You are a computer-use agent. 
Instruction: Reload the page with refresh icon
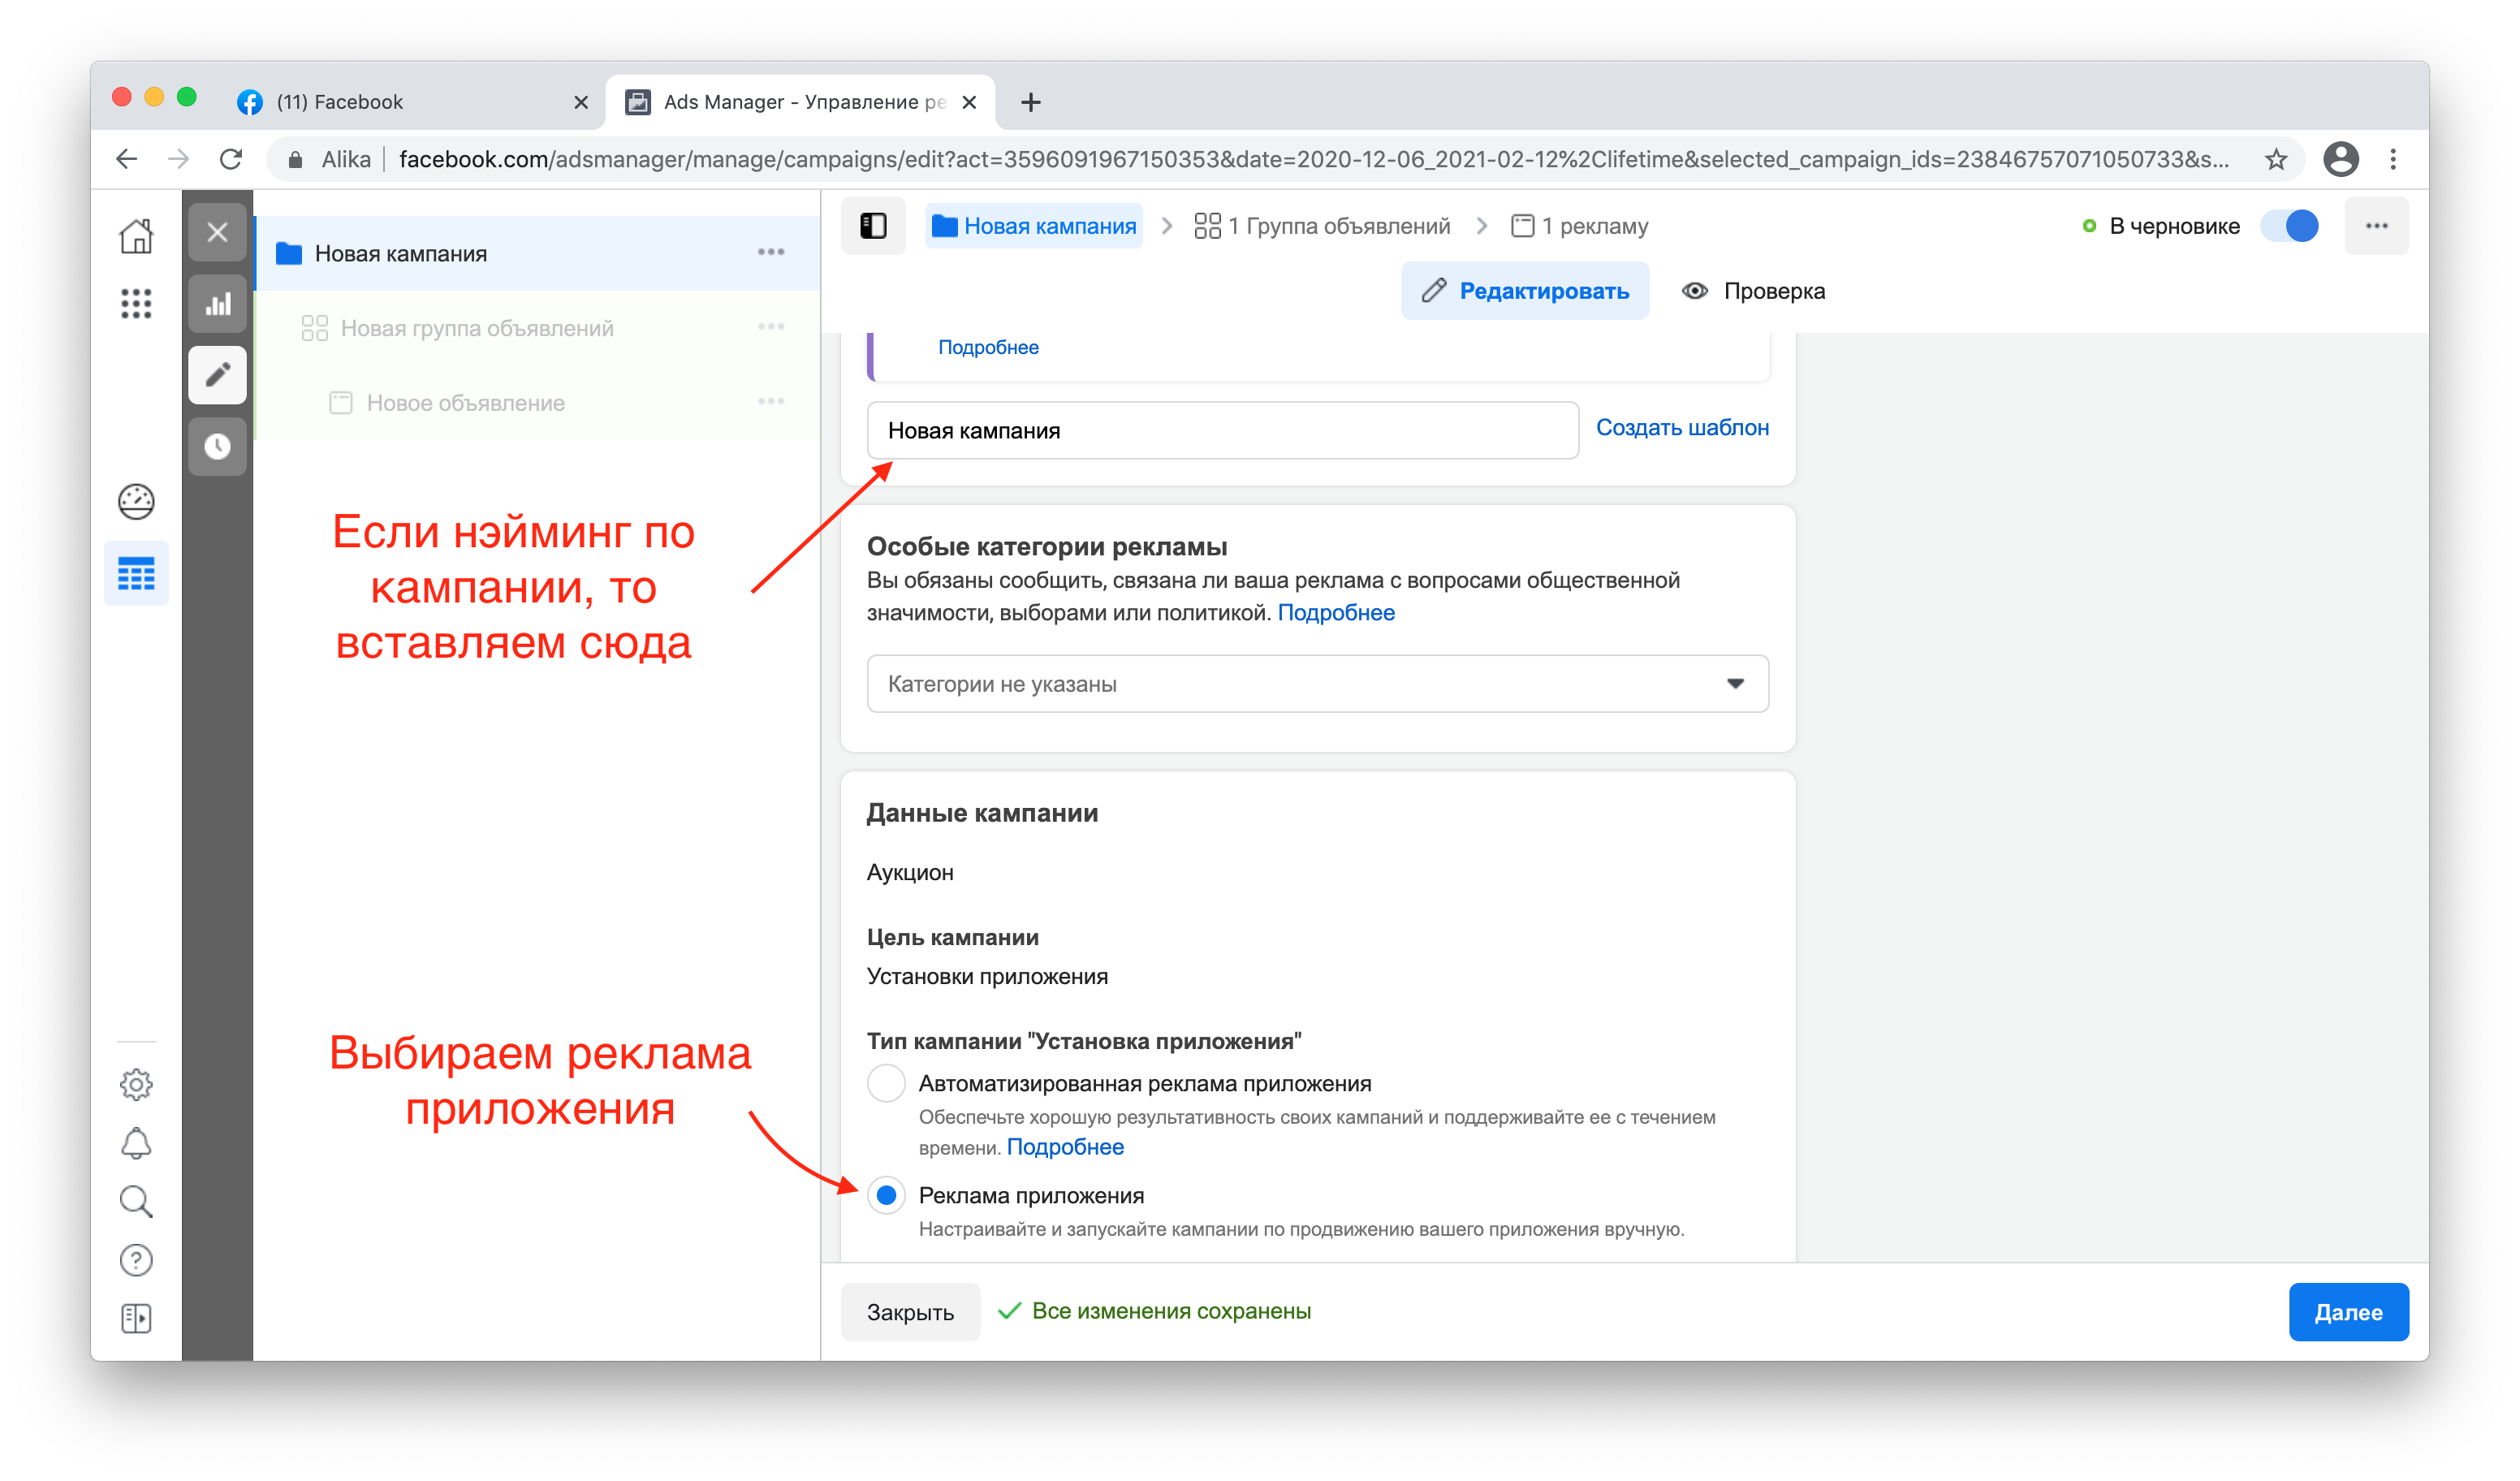pos(231,159)
